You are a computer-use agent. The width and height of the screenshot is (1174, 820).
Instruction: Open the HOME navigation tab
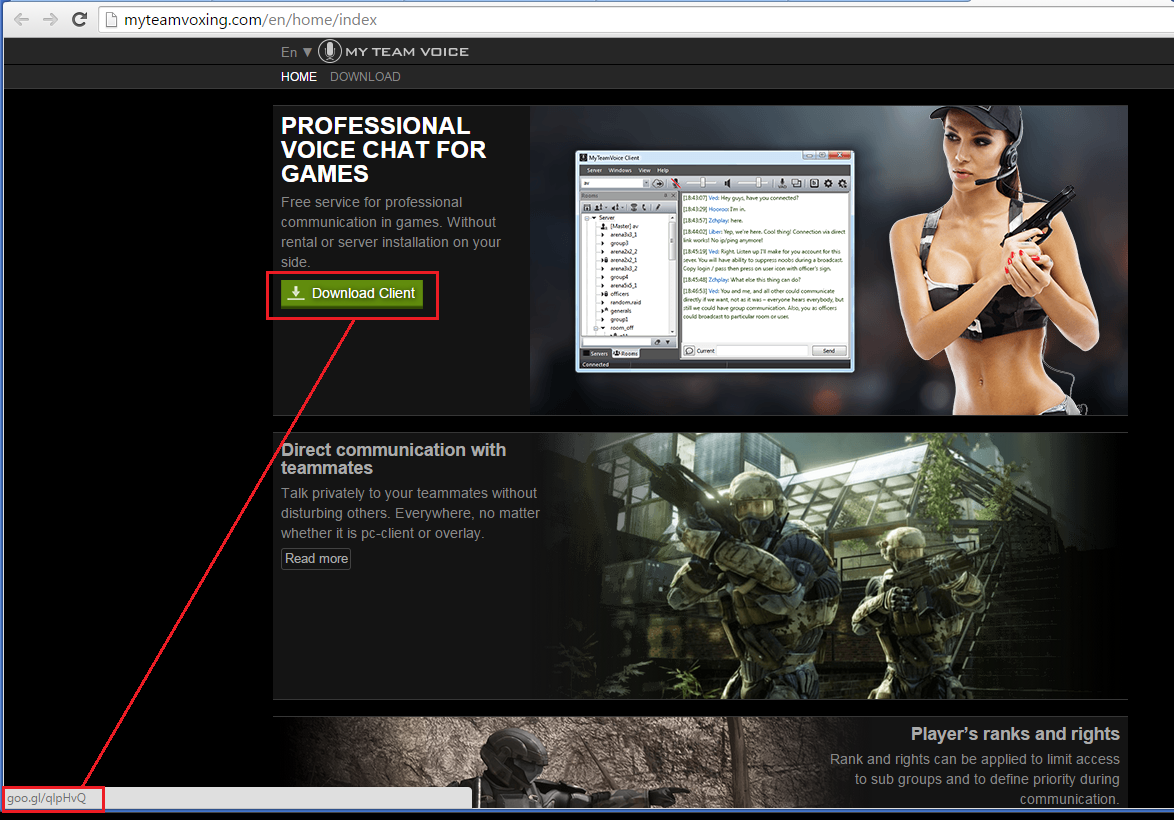tap(299, 76)
